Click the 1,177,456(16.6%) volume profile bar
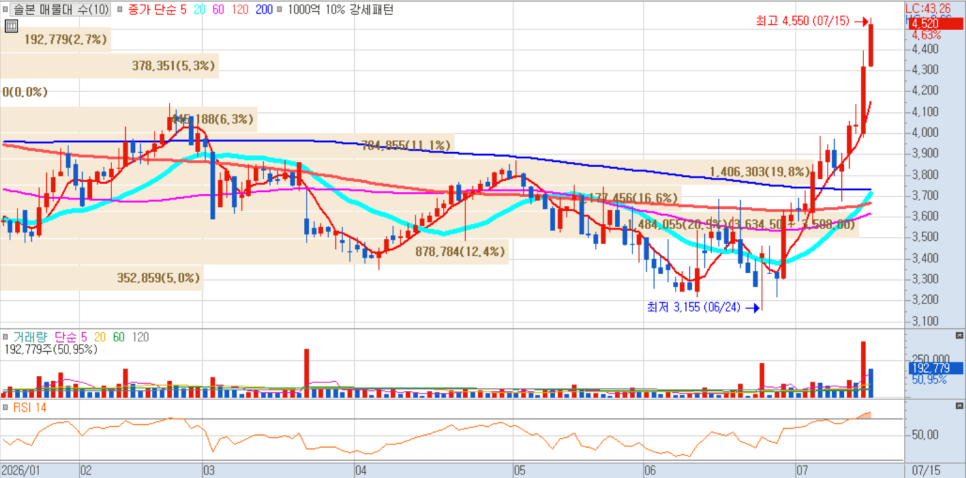Viewport: 966px width, 478px height. pos(341,198)
